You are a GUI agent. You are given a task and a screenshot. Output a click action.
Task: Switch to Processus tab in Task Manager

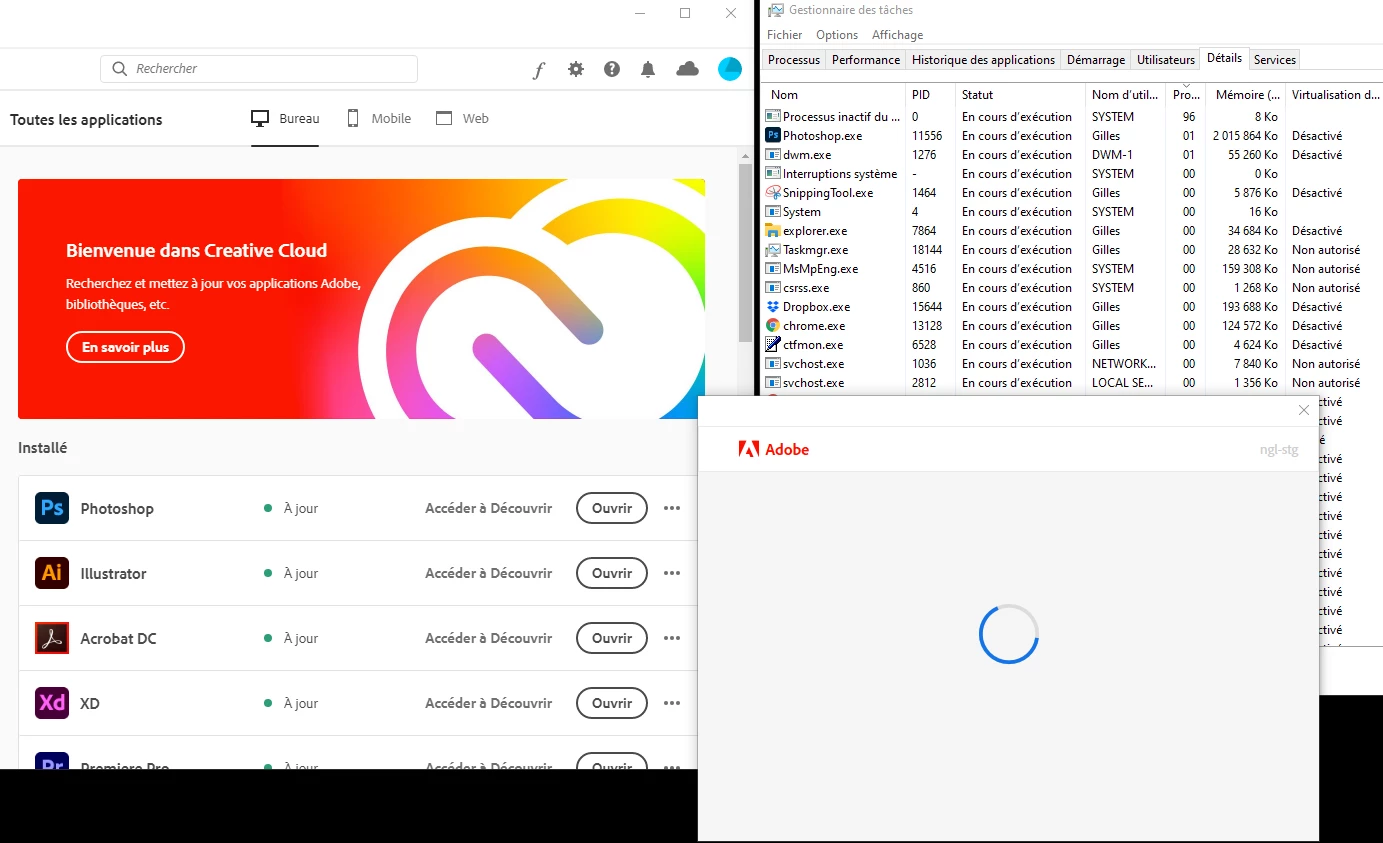(794, 60)
